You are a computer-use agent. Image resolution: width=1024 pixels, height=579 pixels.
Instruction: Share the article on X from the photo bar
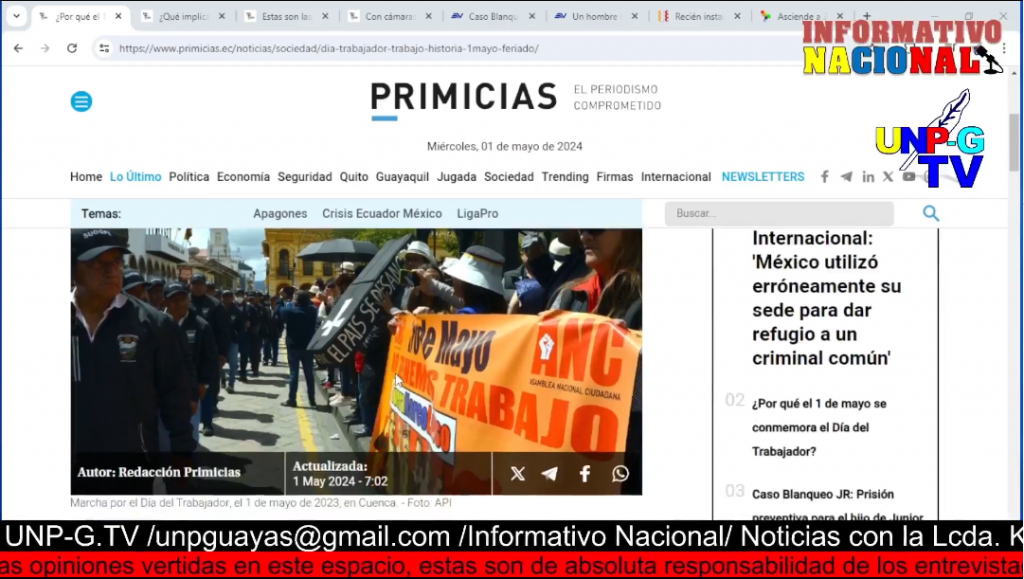click(x=517, y=473)
